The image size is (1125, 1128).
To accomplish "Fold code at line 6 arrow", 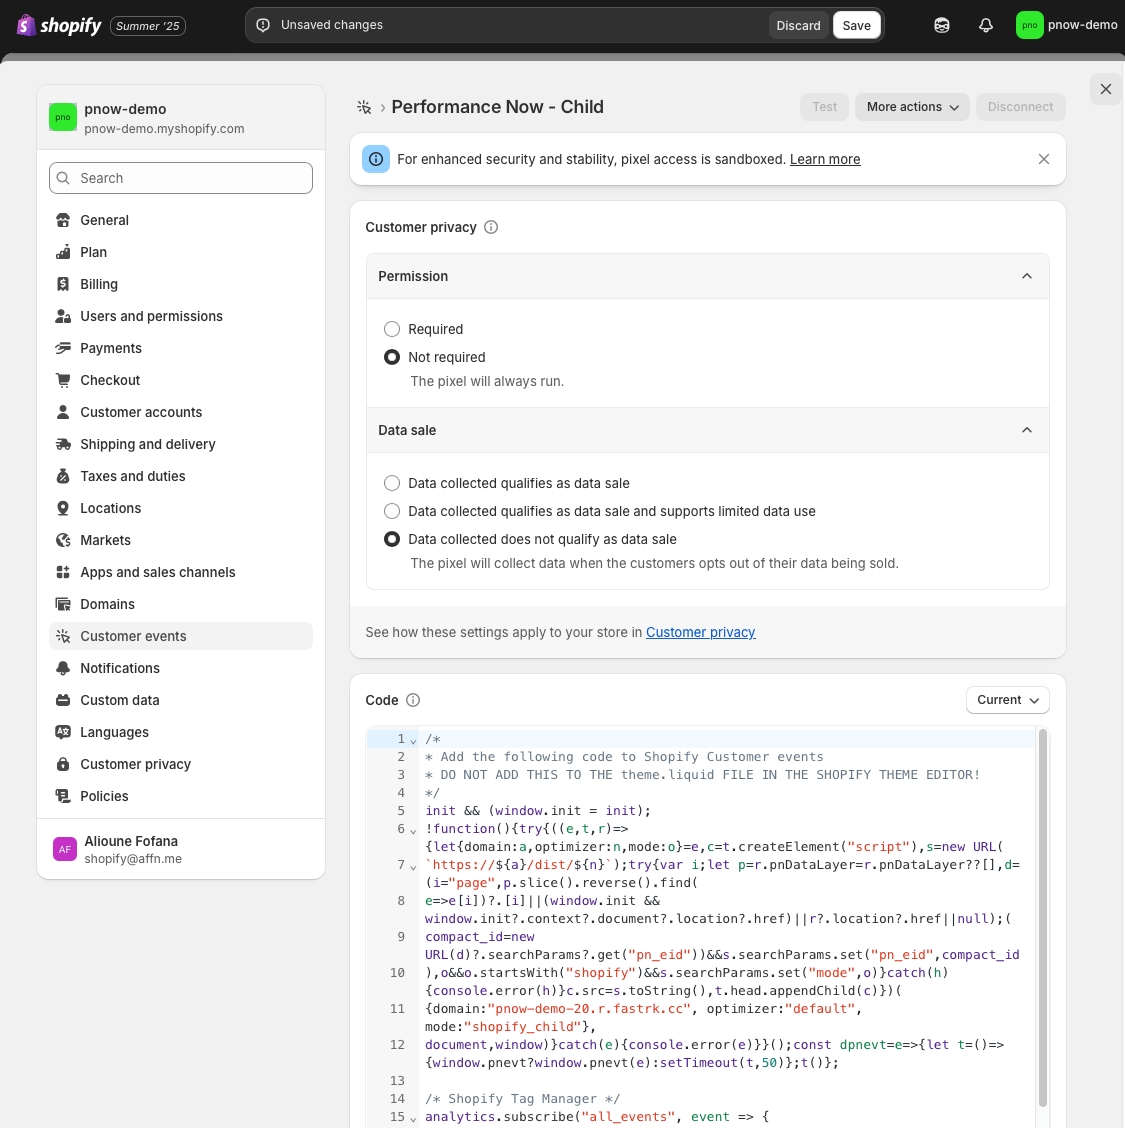I will coord(413,831).
